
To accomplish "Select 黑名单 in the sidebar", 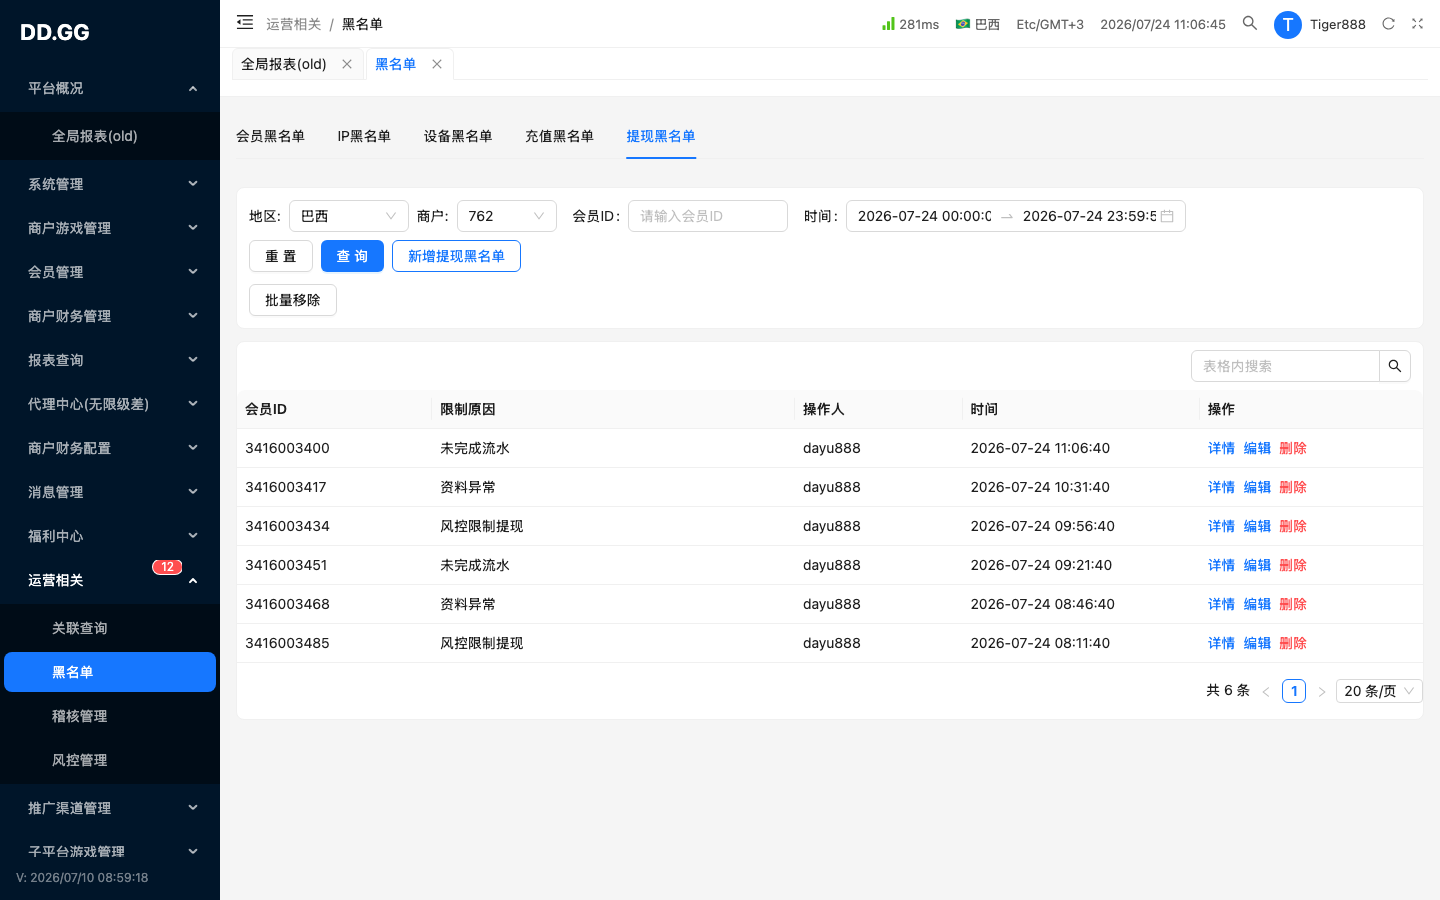I will [x=110, y=672].
